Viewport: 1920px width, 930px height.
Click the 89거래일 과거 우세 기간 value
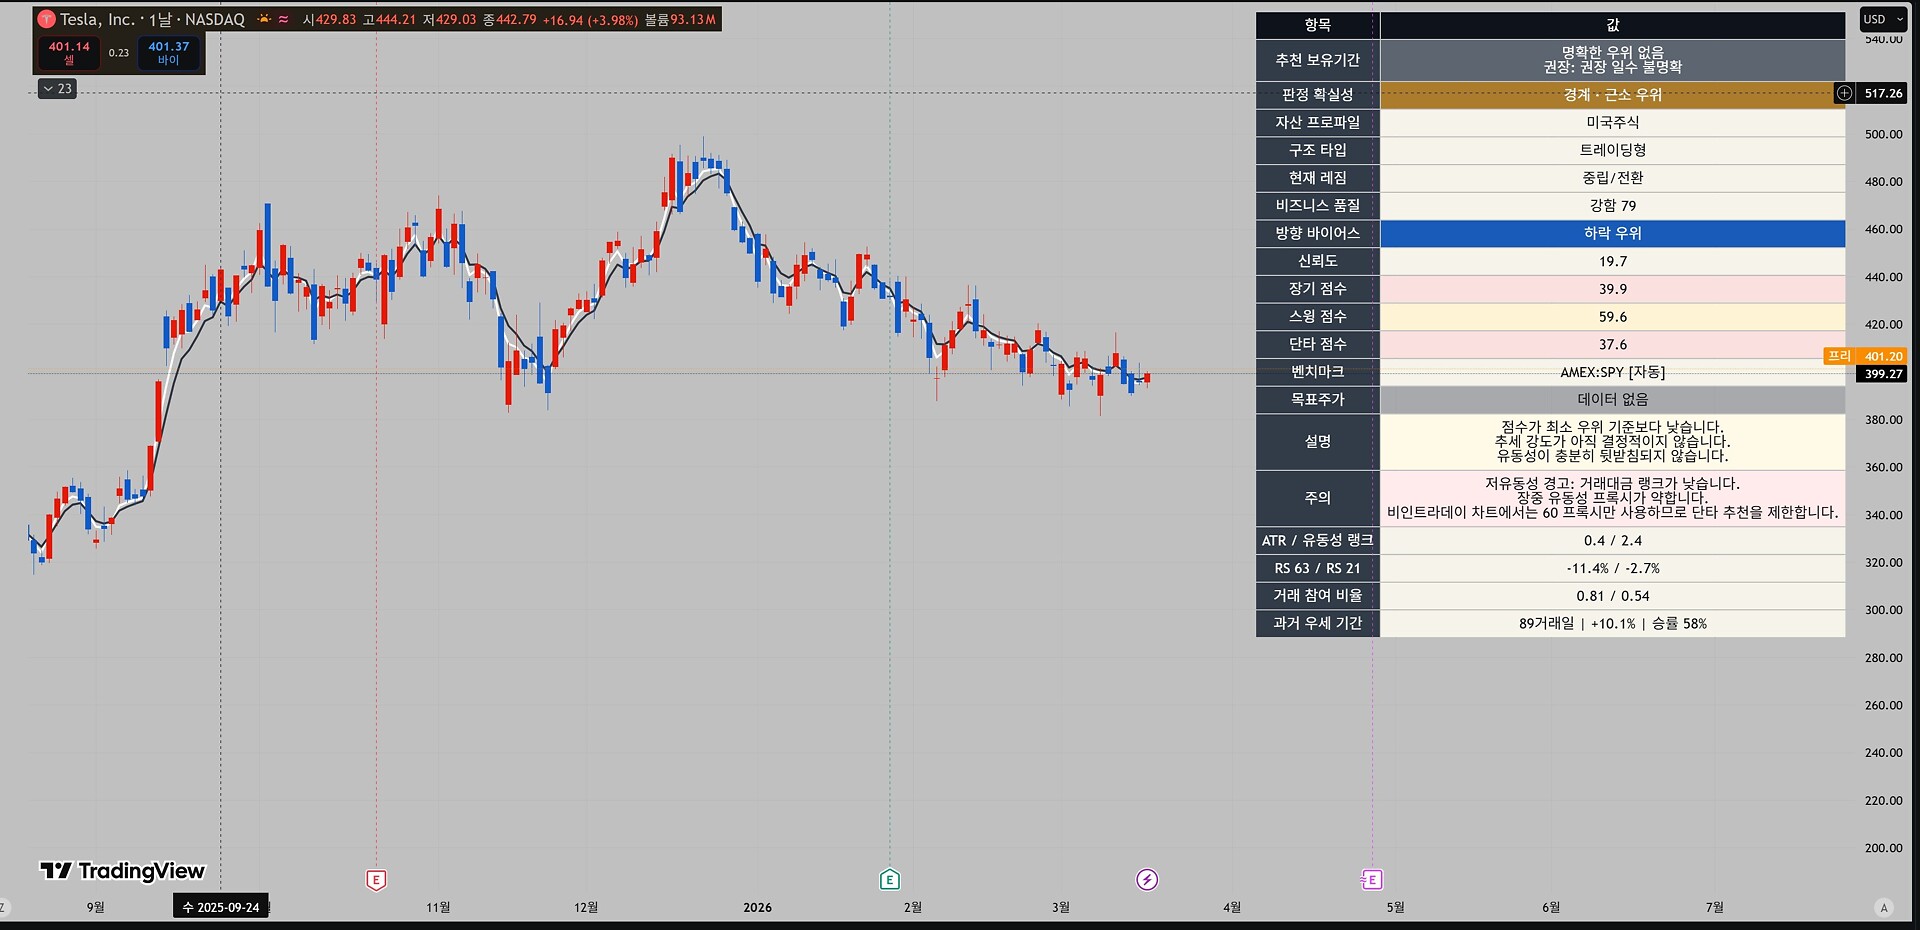(1612, 624)
